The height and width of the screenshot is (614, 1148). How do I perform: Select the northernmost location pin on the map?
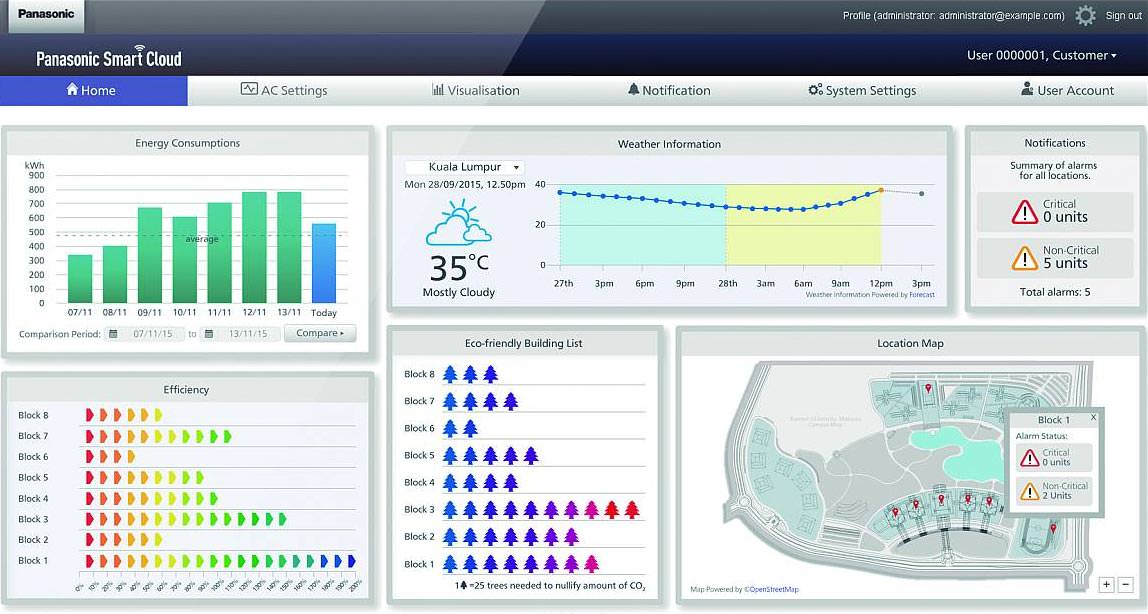point(928,389)
